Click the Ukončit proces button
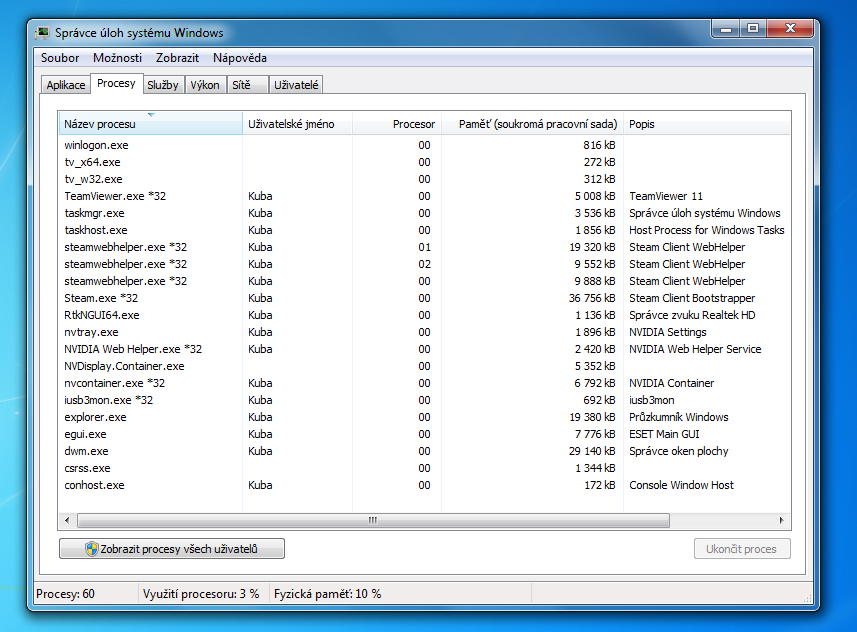This screenshot has height=632, width=857. pos(742,549)
